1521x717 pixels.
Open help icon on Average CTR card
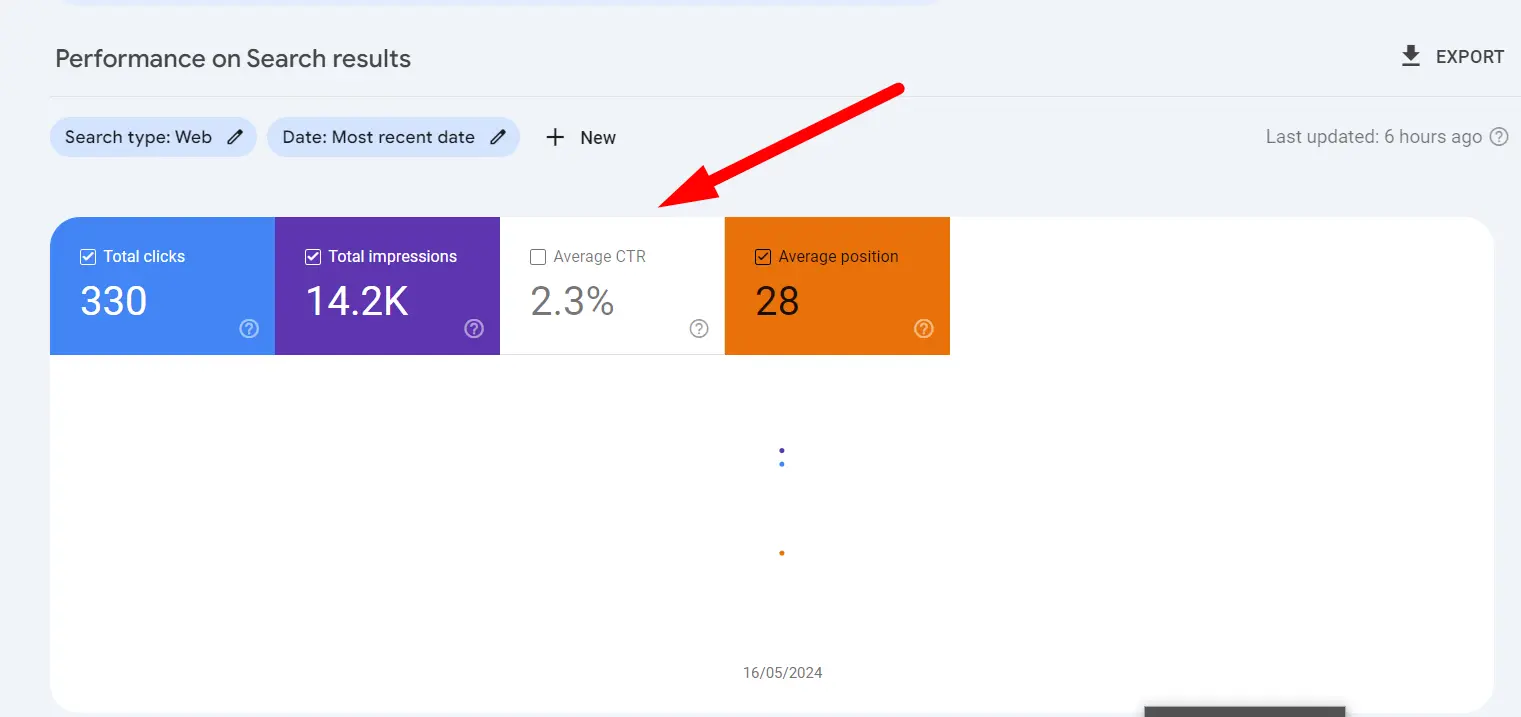pos(699,328)
